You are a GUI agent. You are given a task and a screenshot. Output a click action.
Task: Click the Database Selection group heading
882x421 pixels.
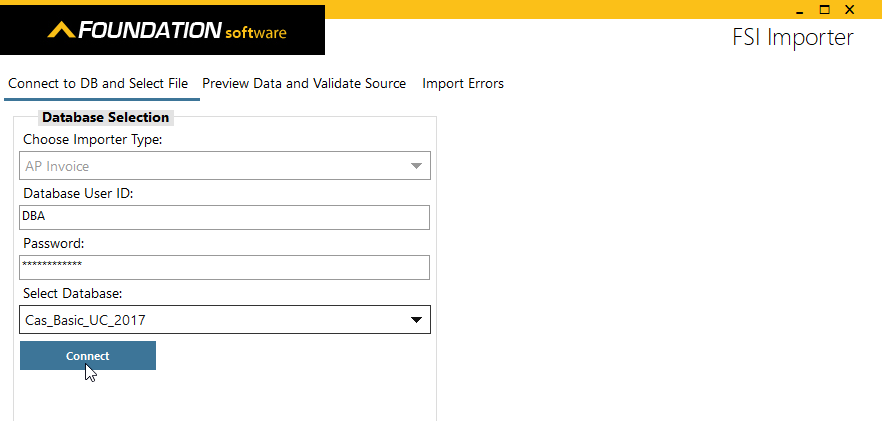106,117
